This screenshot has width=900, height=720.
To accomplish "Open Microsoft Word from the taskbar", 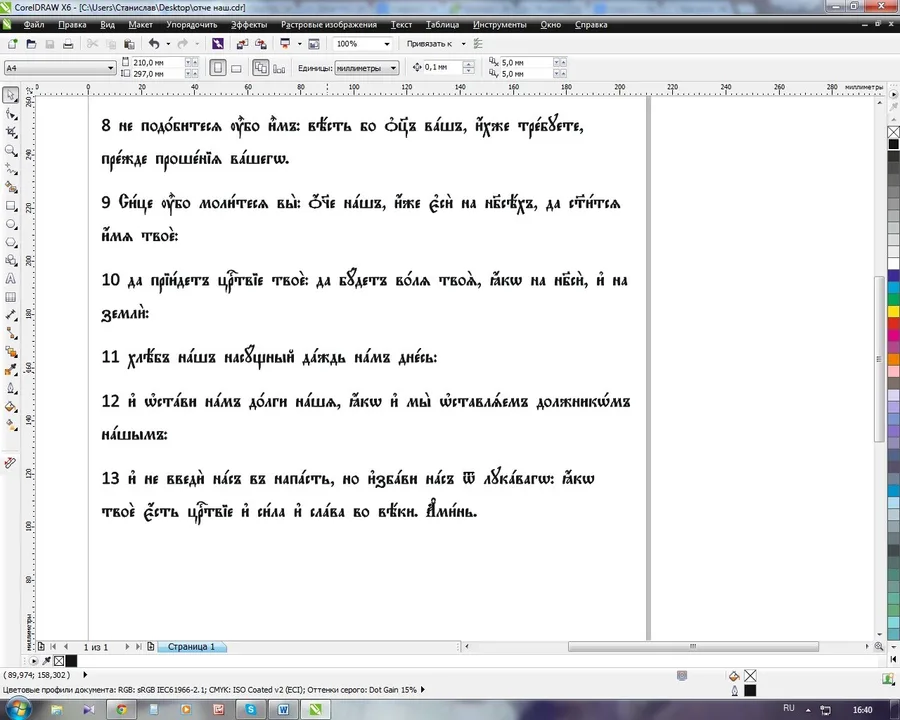I will [x=283, y=710].
